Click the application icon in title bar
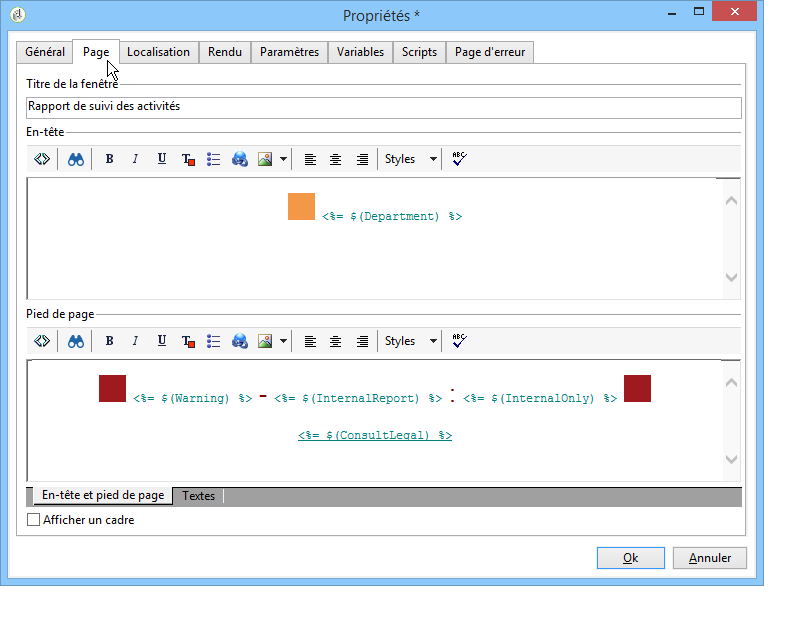Screen dimensions: 803x625 pyautogui.click(x=18, y=15)
